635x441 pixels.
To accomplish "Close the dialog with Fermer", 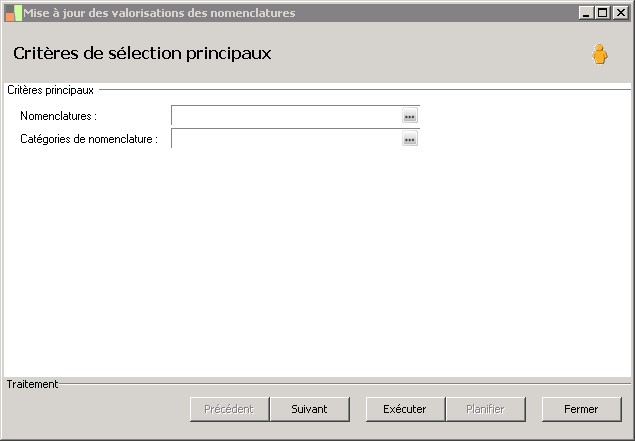I will point(580,409).
